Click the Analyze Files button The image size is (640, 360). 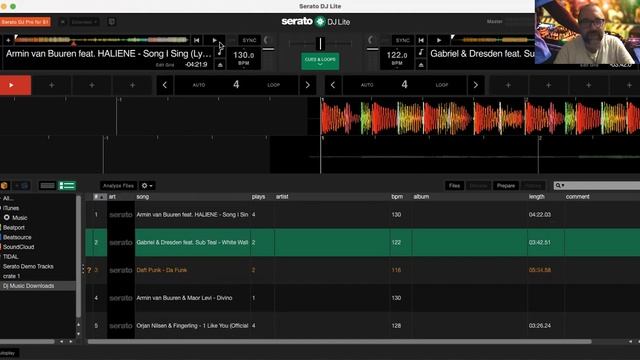pos(118,186)
